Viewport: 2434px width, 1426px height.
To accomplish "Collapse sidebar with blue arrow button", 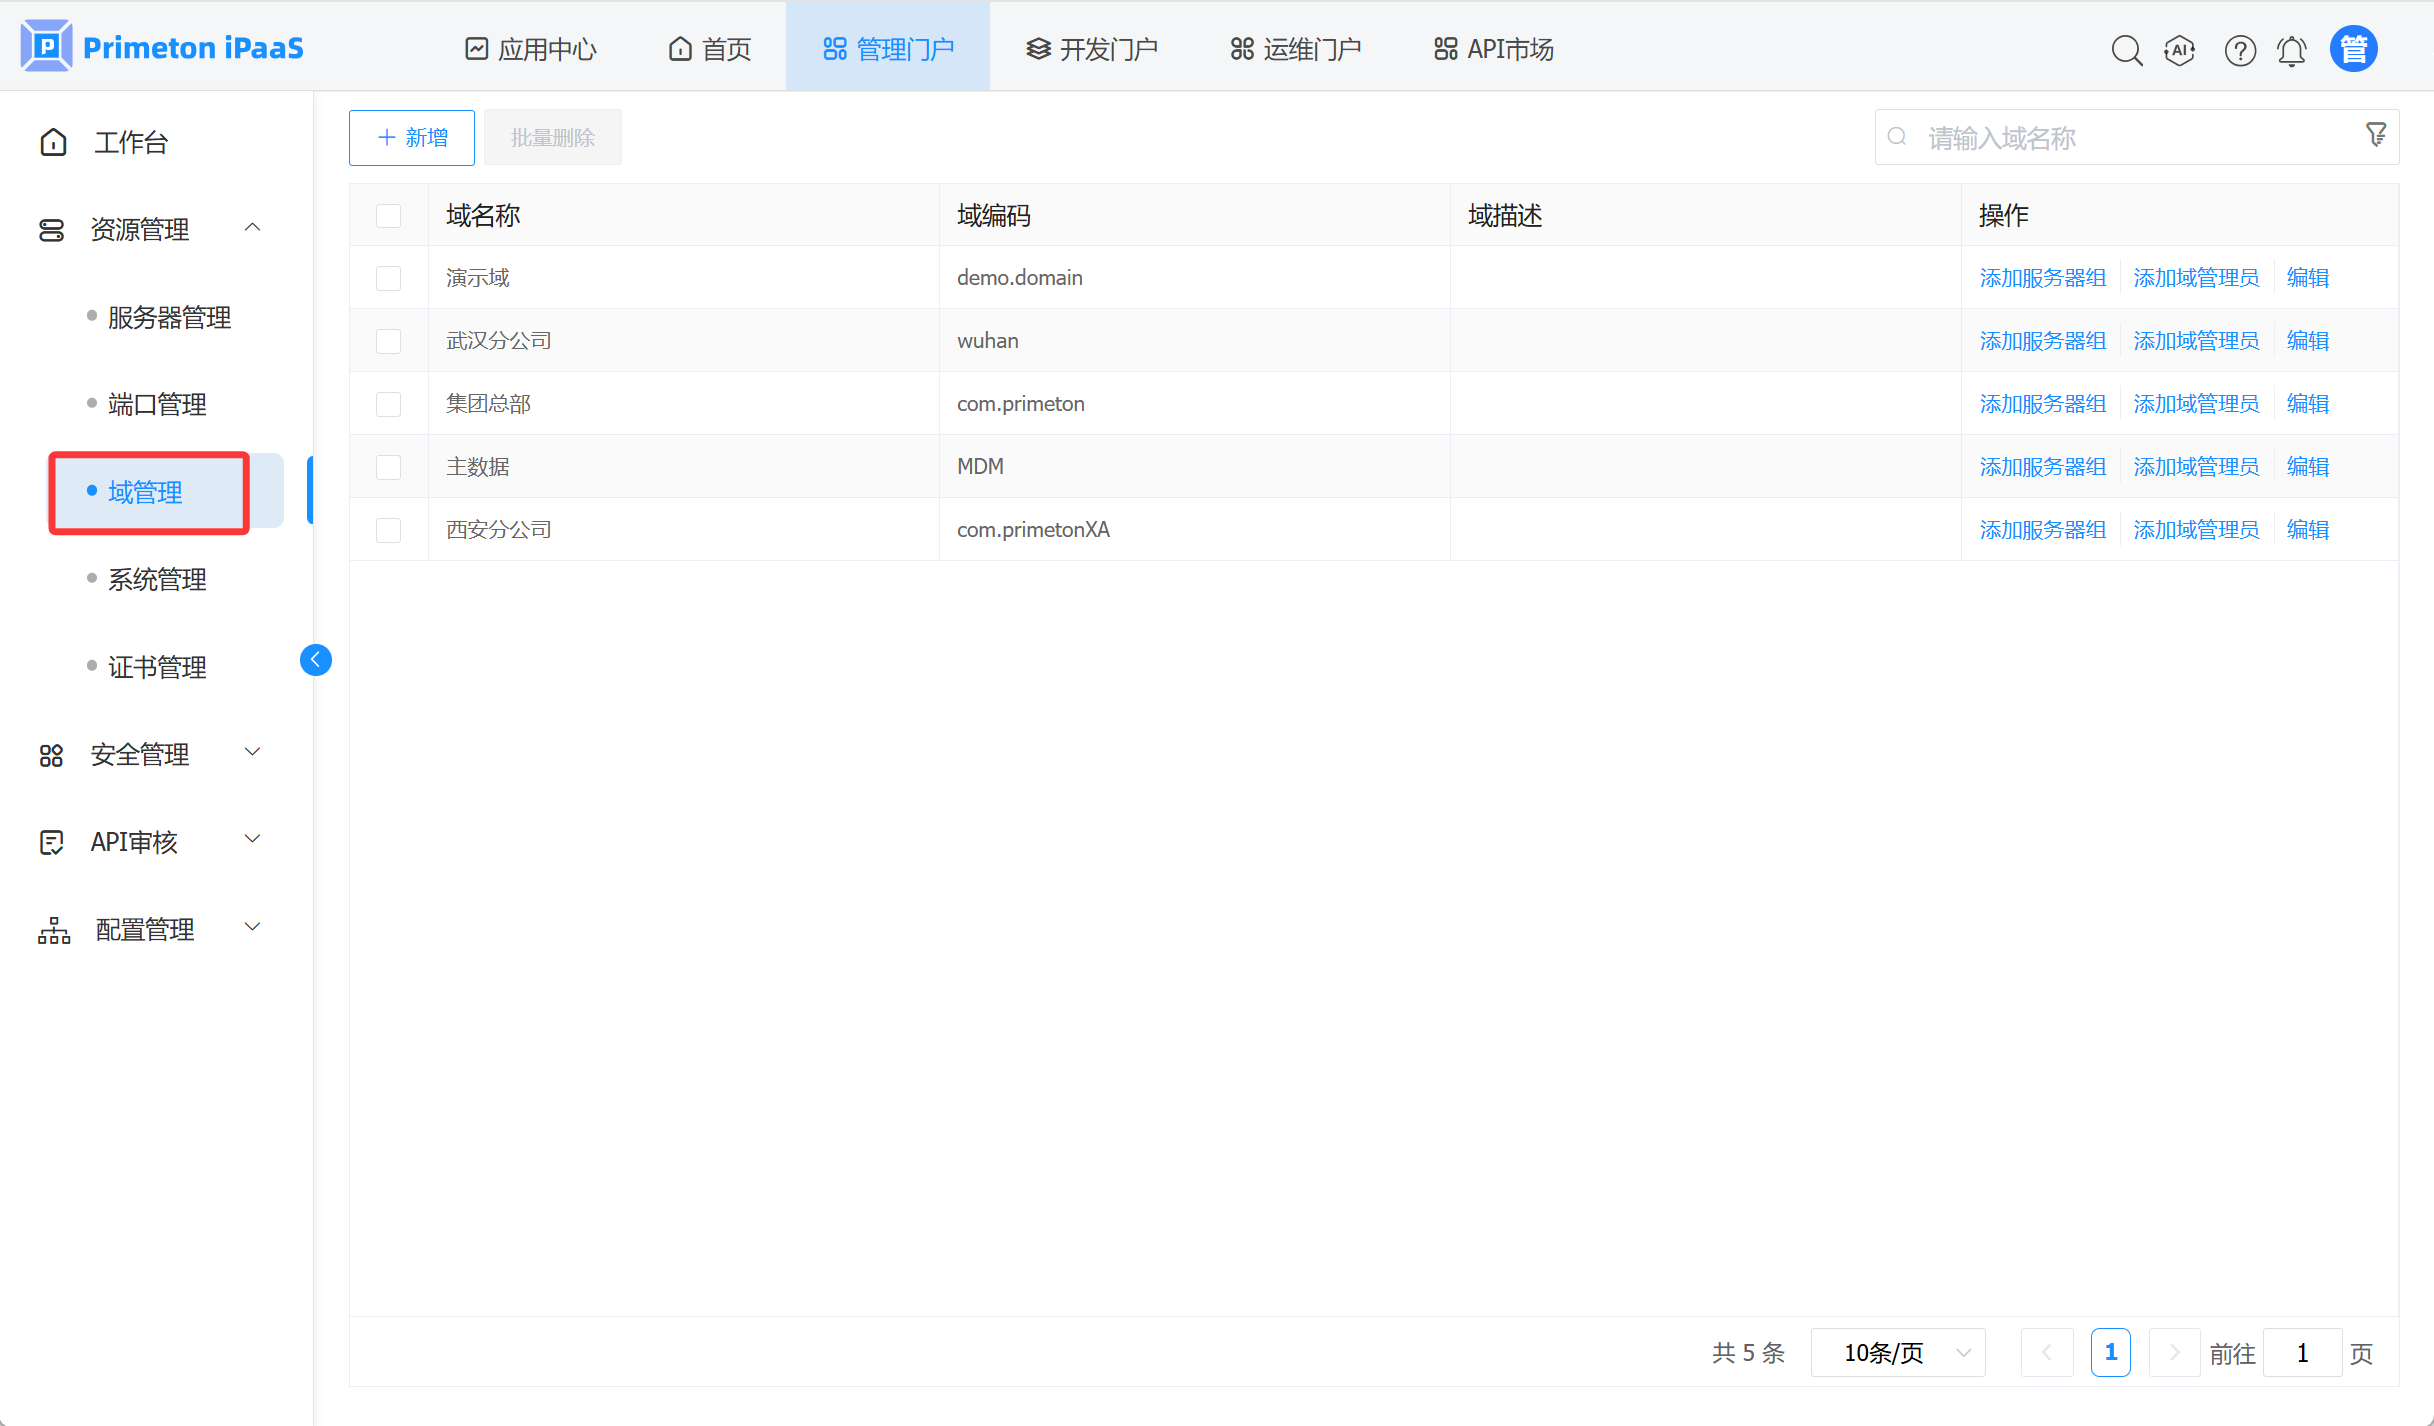I will click(316, 660).
